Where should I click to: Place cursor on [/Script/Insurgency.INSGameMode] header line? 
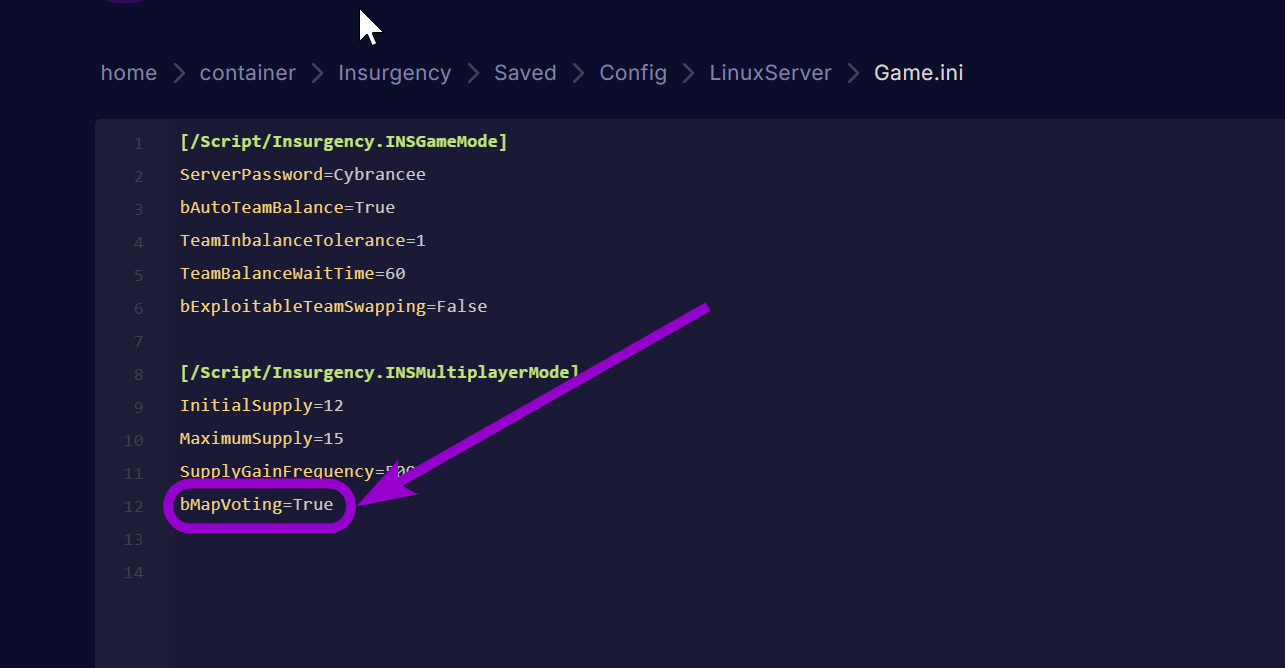(x=344, y=142)
